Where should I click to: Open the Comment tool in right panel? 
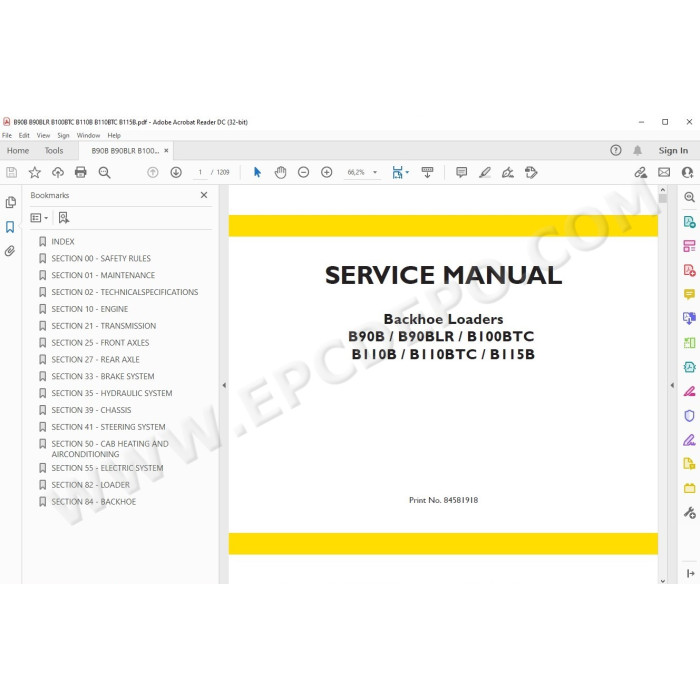pyautogui.click(x=689, y=294)
